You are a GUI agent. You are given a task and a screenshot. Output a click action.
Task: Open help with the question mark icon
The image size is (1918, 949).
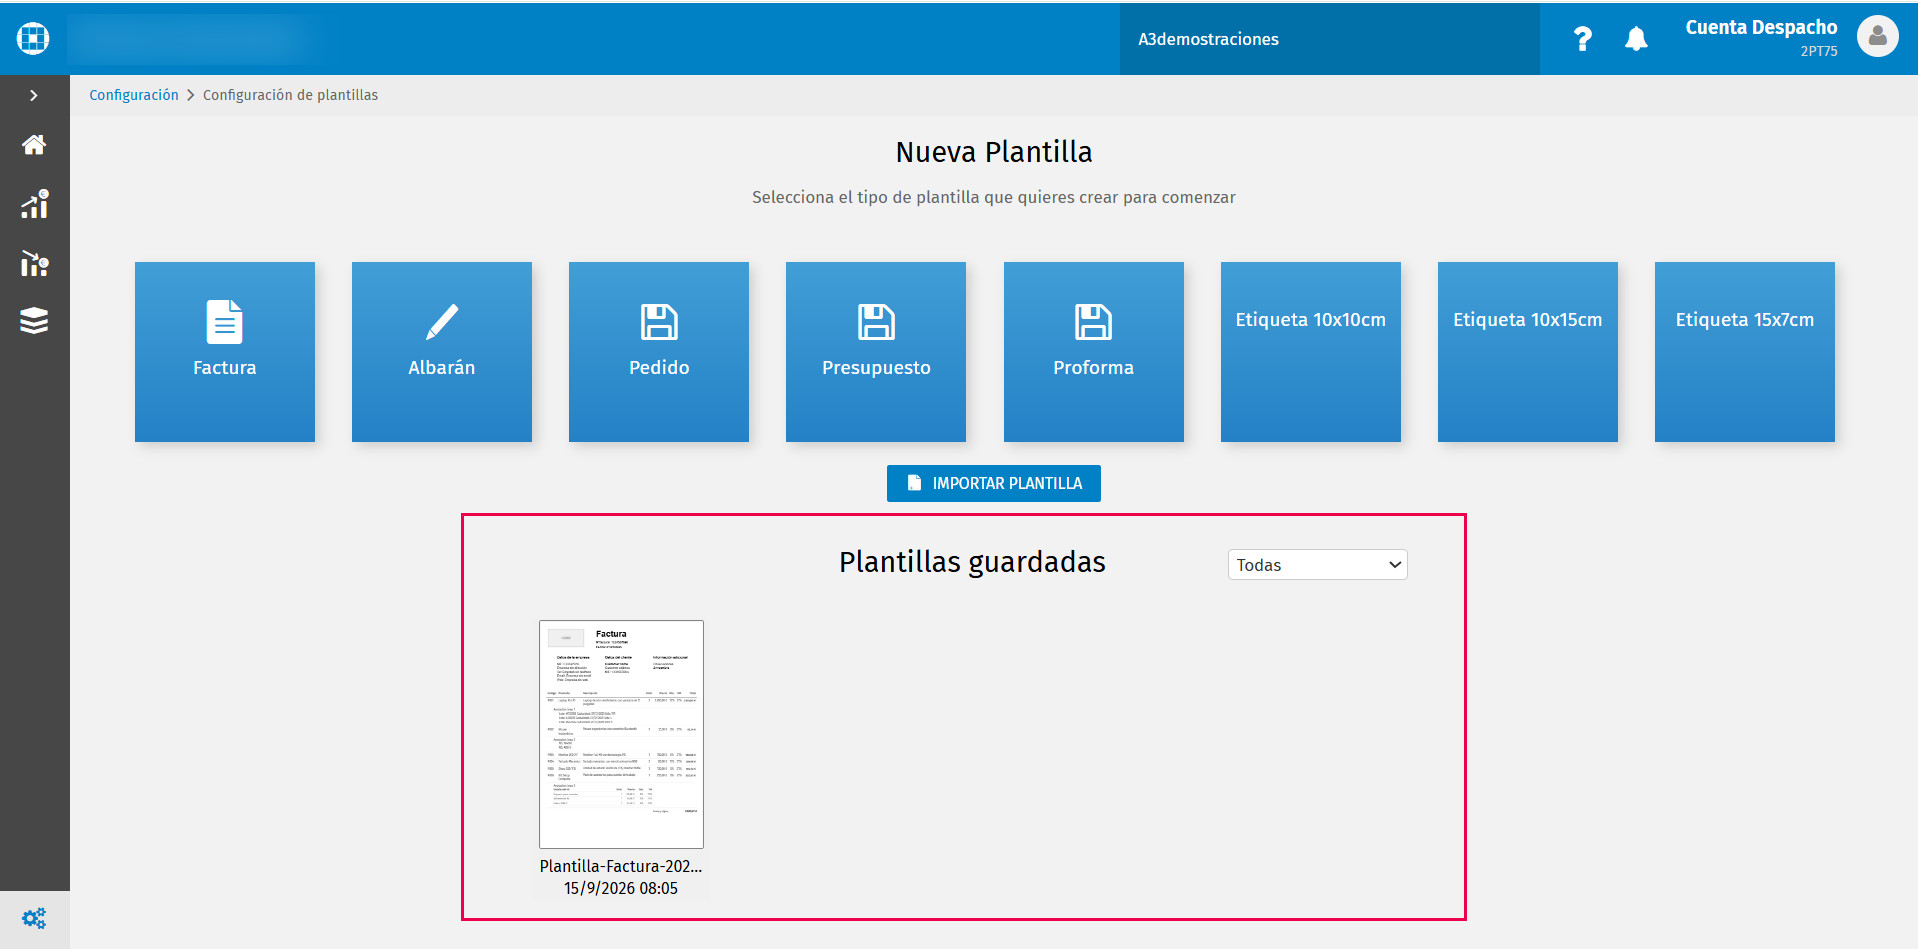point(1582,39)
